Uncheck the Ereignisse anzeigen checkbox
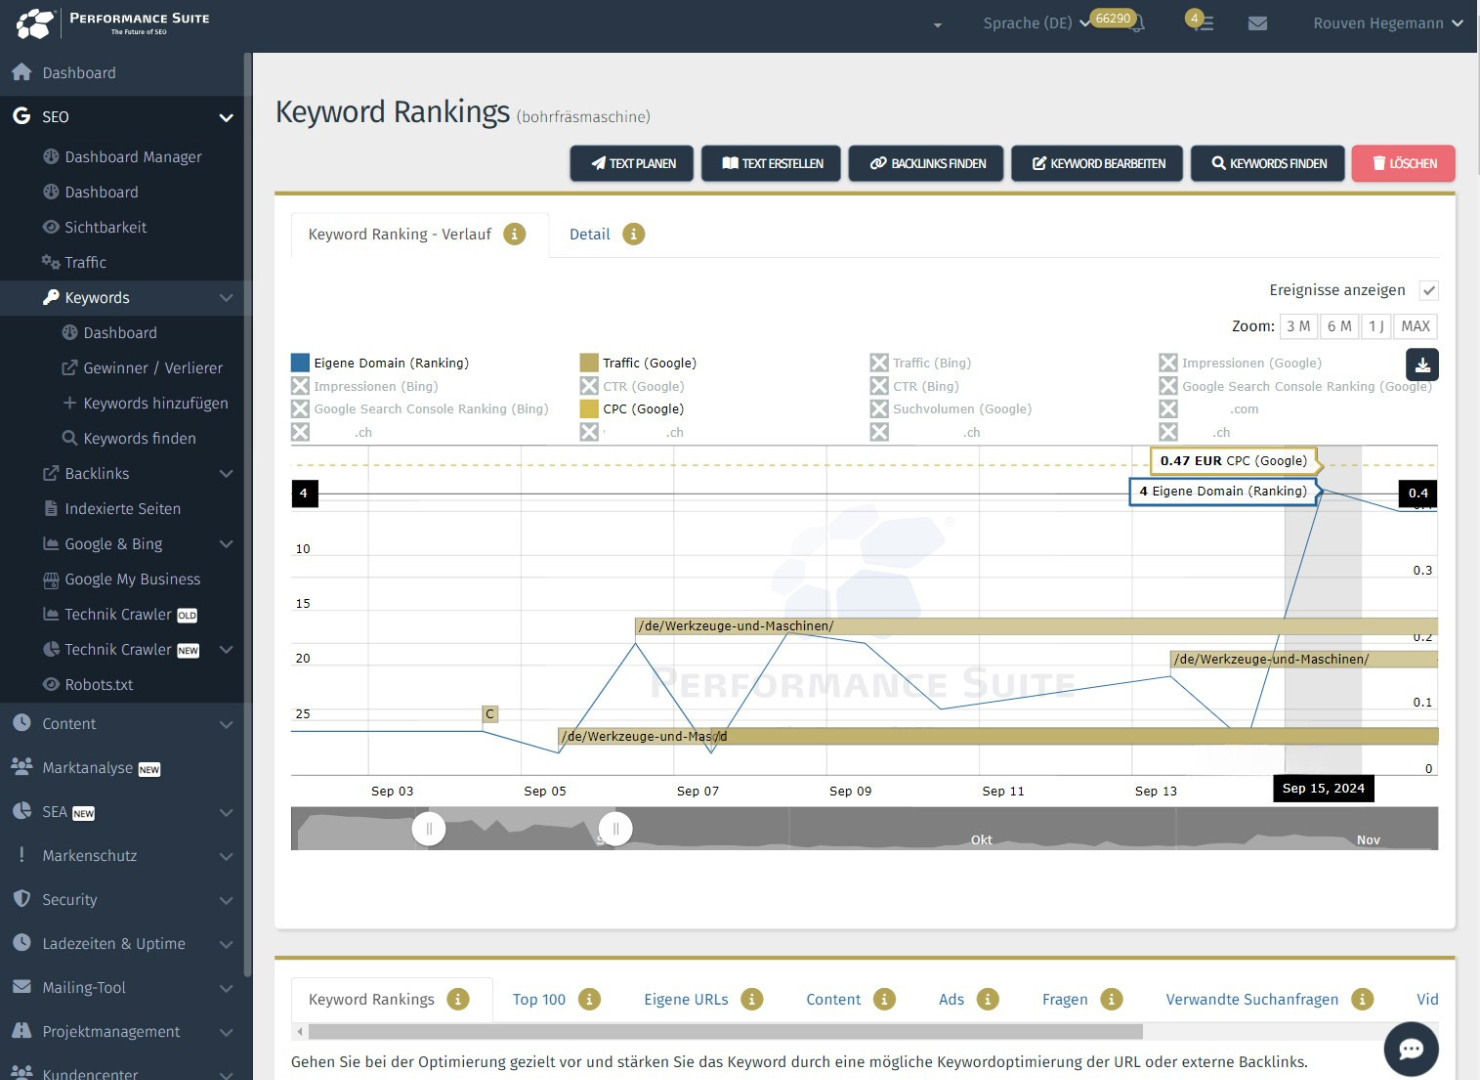1480x1080 pixels. point(1429,290)
